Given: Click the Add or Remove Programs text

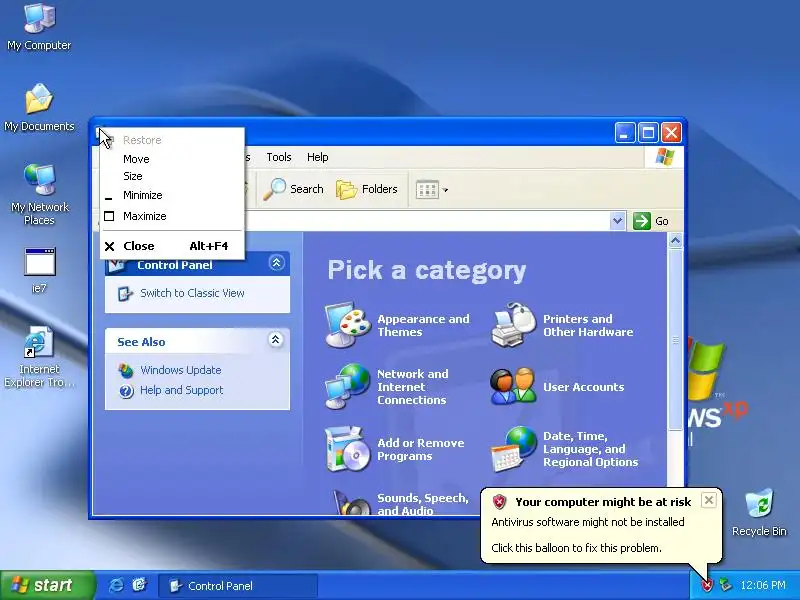Looking at the screenshot, I should tap(420, 449).
